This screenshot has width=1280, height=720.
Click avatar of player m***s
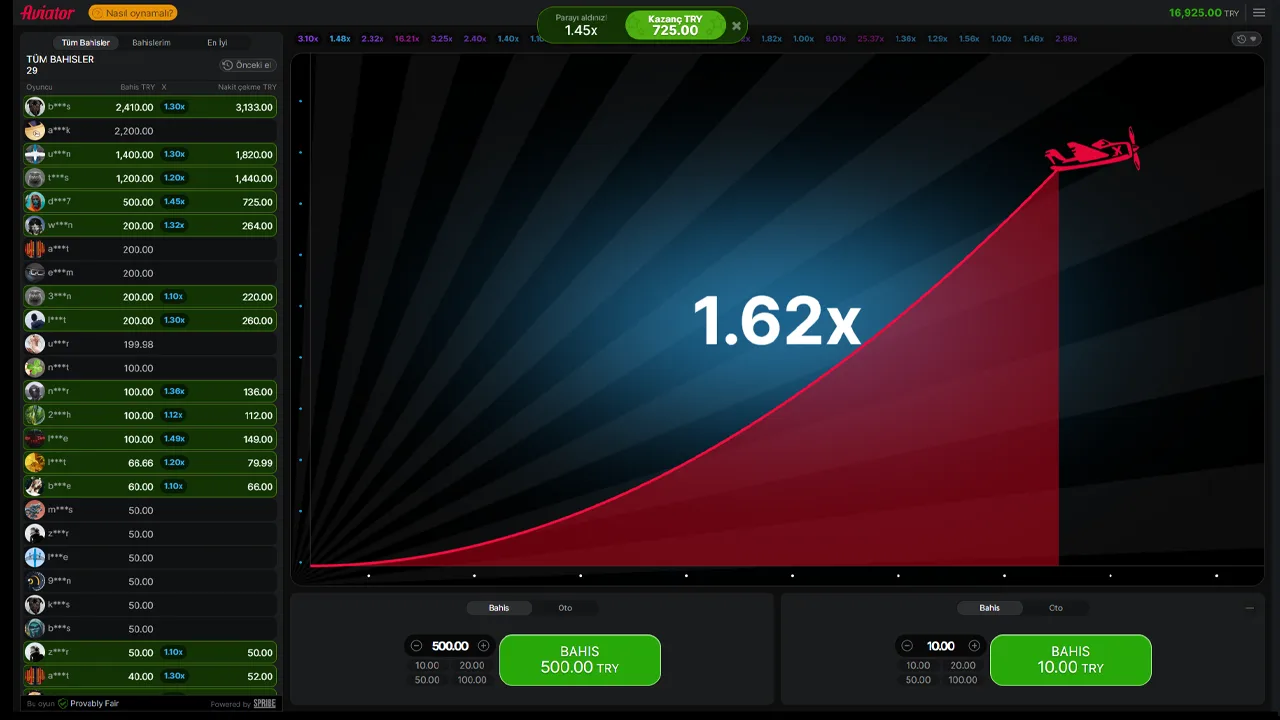click(x=35, y=510)
